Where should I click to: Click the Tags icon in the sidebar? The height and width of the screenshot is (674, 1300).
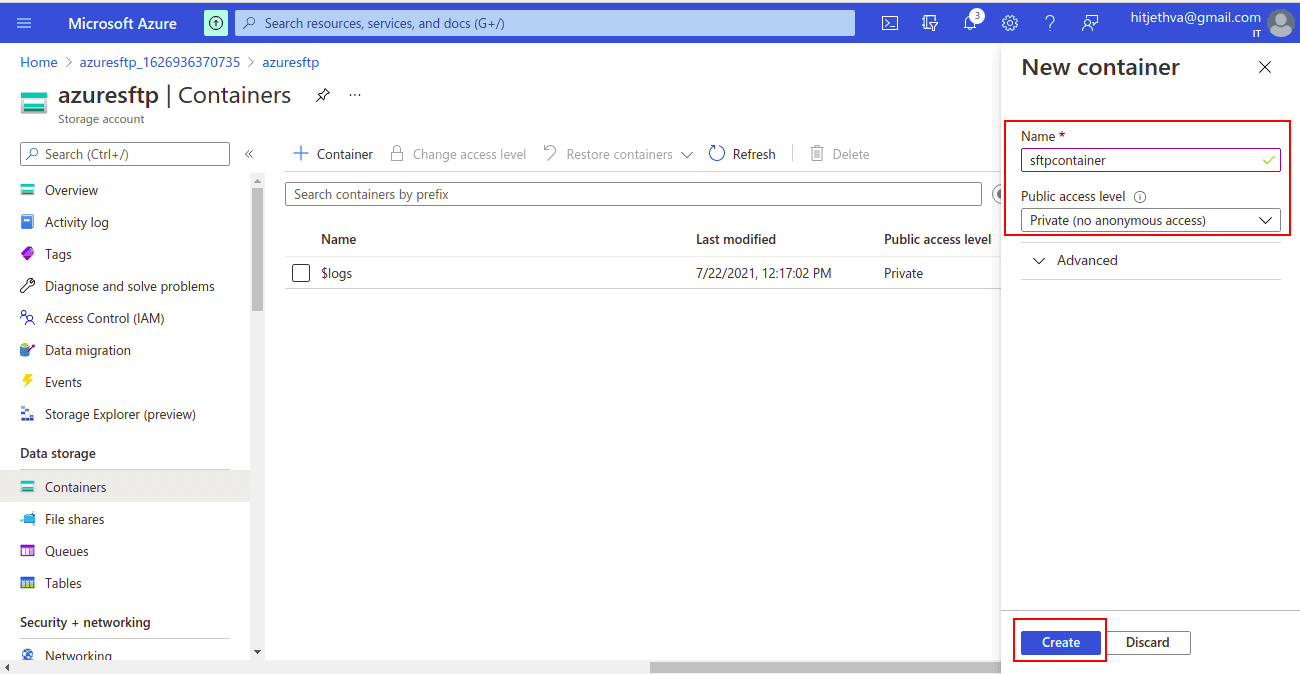click(28, 254)
